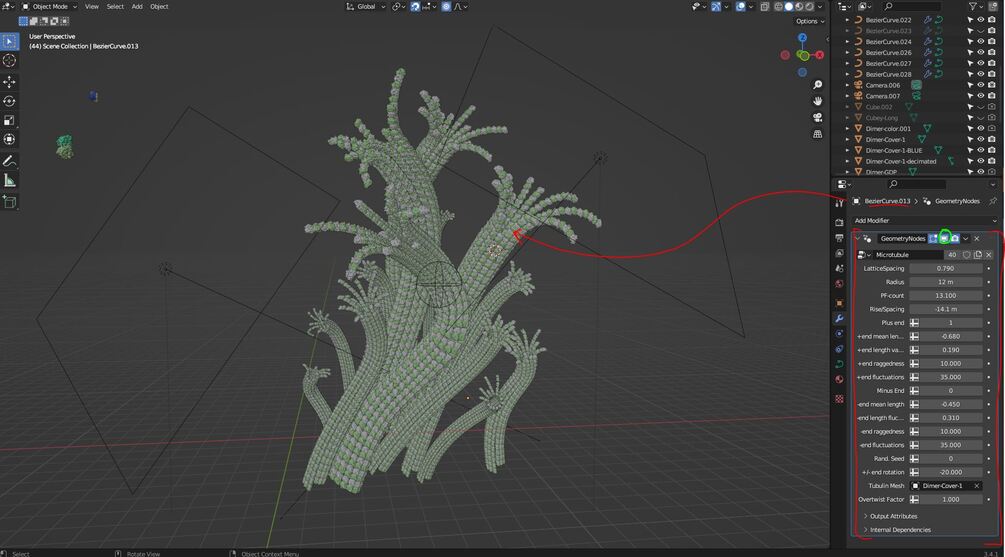Toggle fake user shield for Microtubule

click(x=967, y=255)
